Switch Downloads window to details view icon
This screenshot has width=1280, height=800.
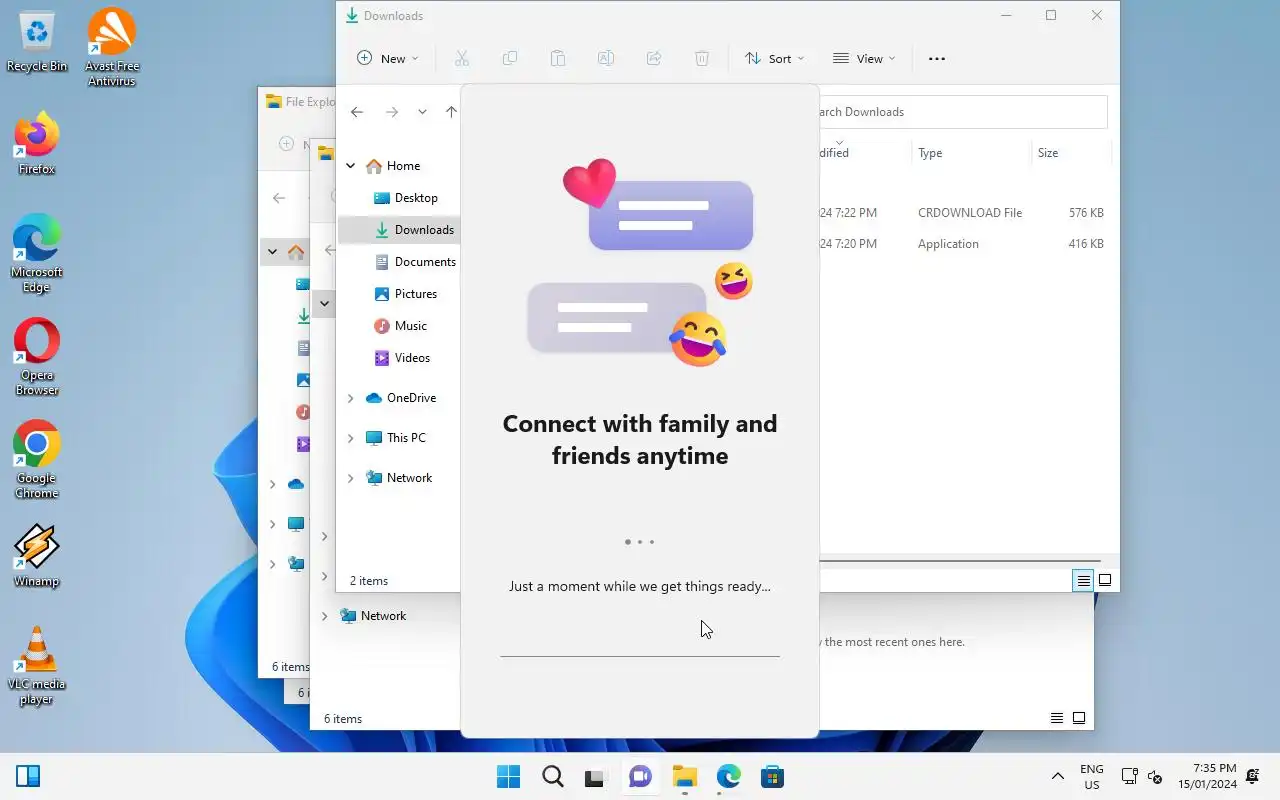[1083, 580]
